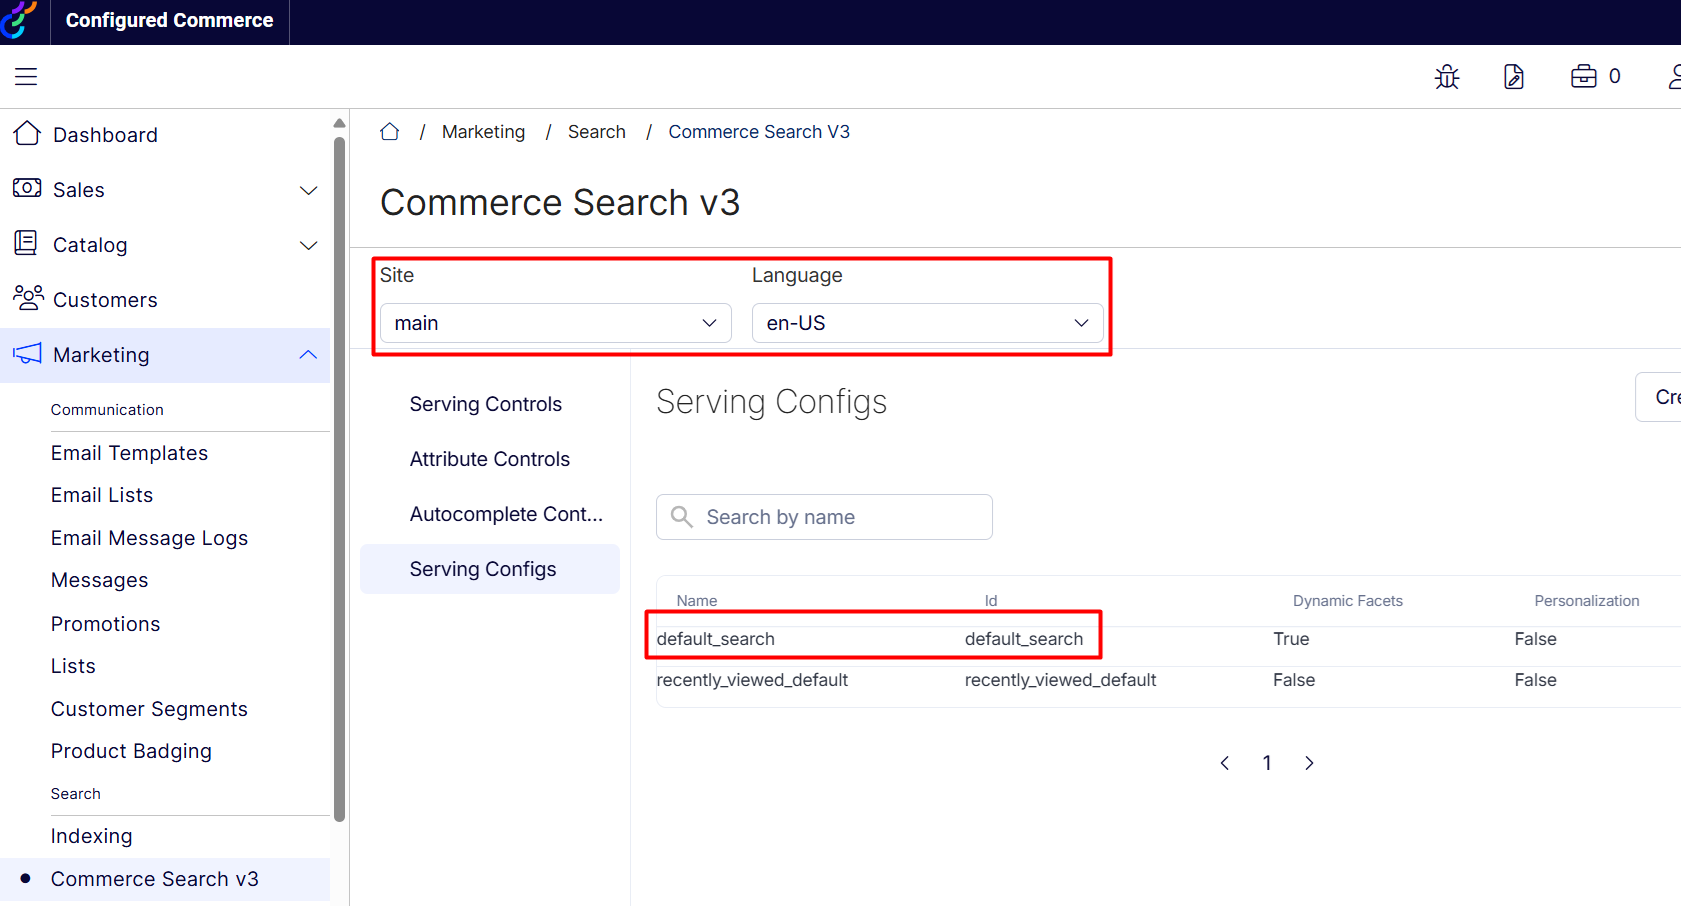This screenshot has height=906, width=1681.
Task: Click False Personalization value for recently_viewed_default
Action: (1535, 680)
